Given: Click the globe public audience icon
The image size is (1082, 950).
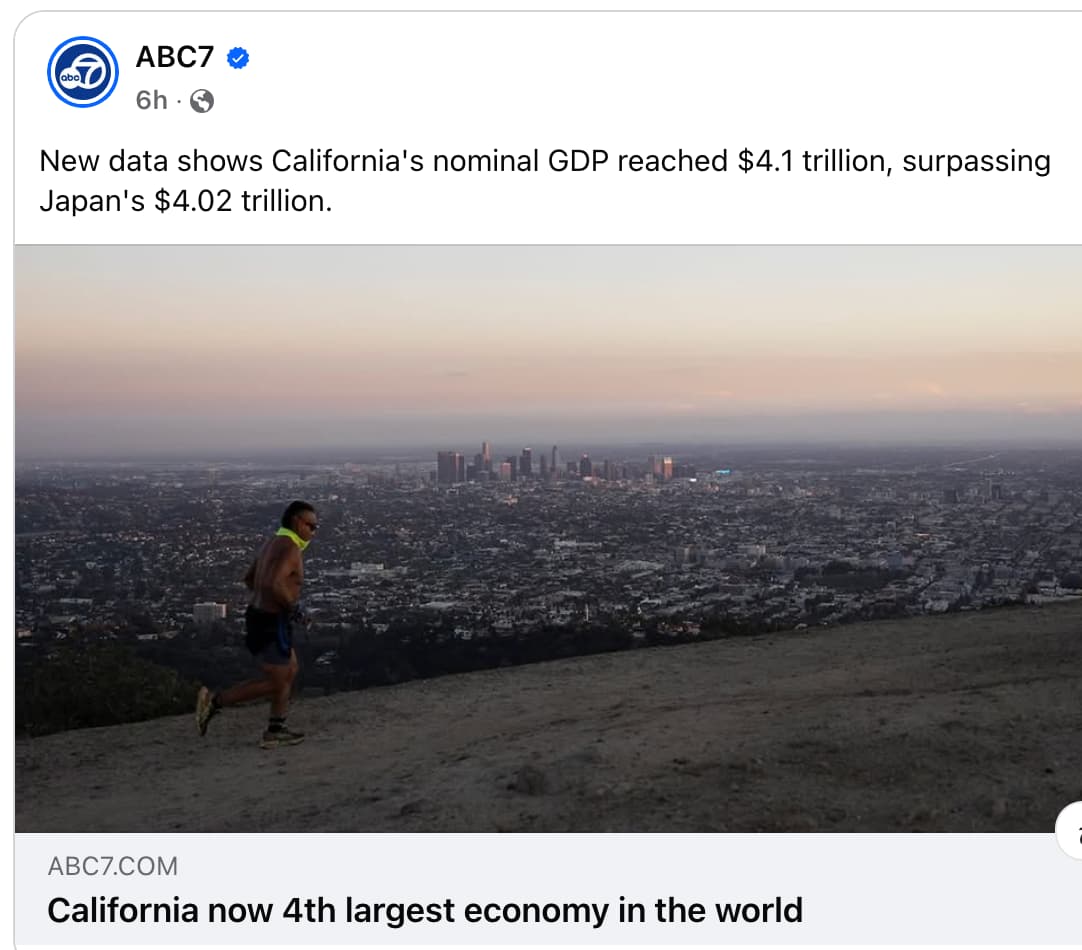Looking at the screenshot, I should click(201, 101).
